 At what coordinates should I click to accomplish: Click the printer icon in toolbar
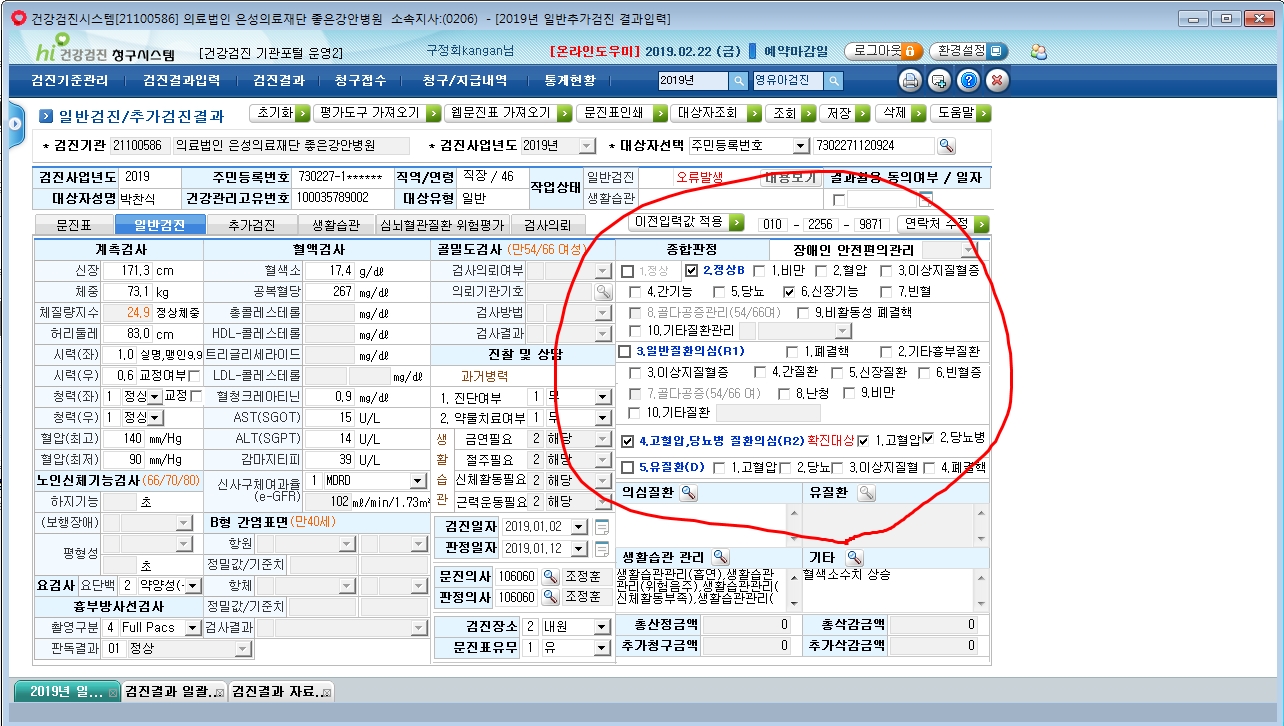point(910,81)
